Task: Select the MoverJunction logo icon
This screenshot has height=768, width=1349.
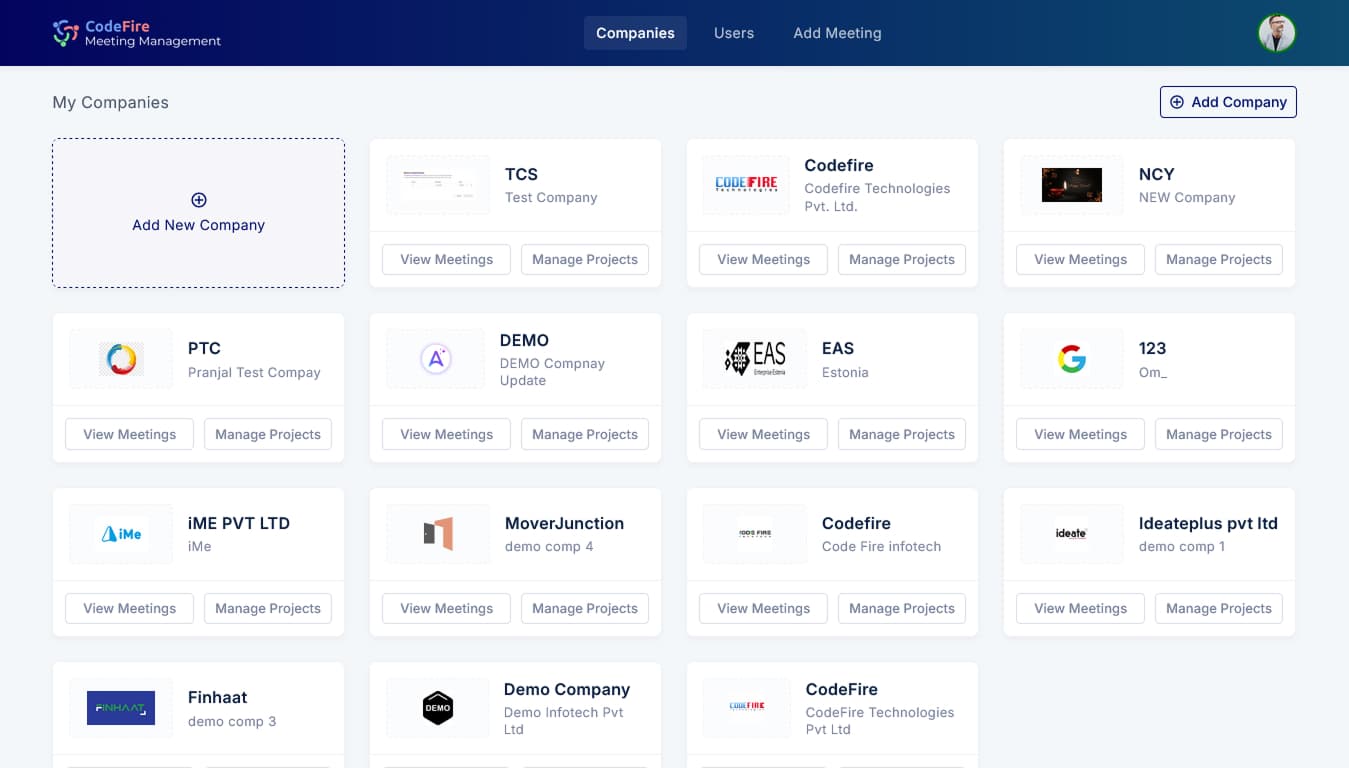Action: [438, 534]
